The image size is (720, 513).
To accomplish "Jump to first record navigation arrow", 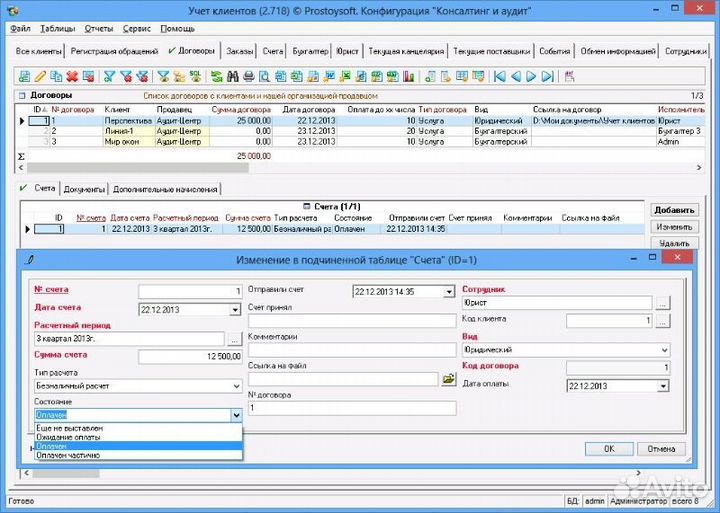I will pos(500,76).
